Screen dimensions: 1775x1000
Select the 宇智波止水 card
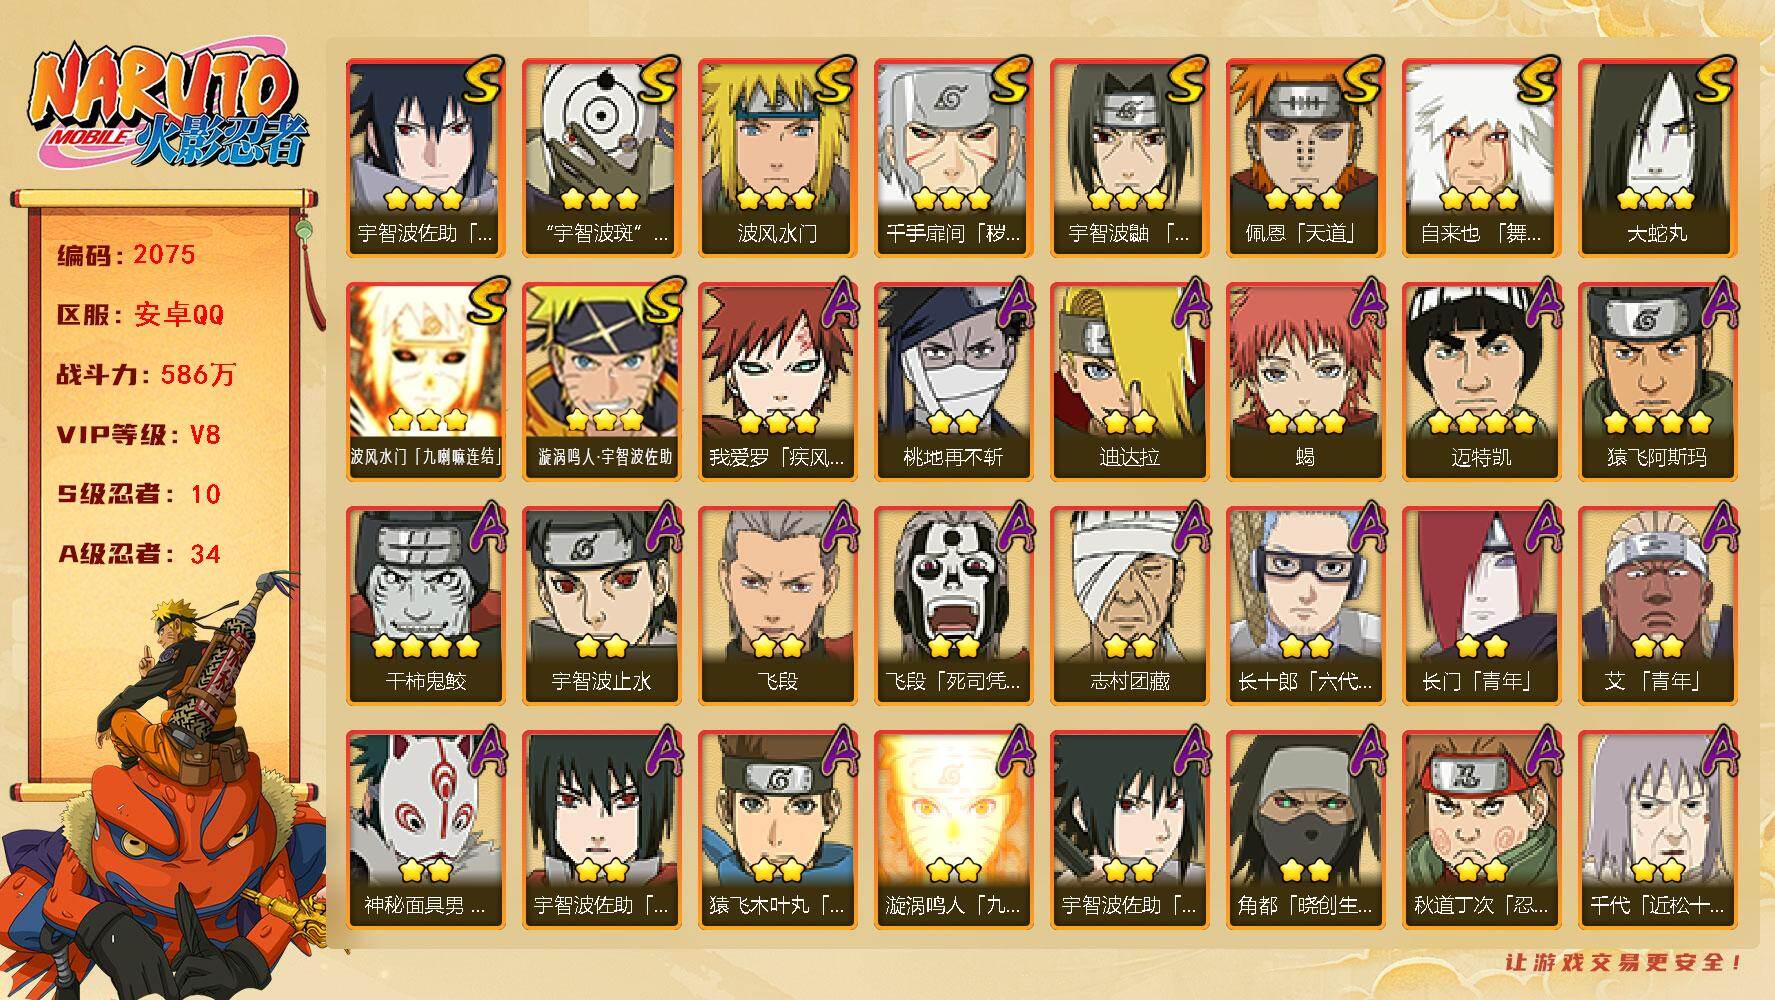click(601, 605)
